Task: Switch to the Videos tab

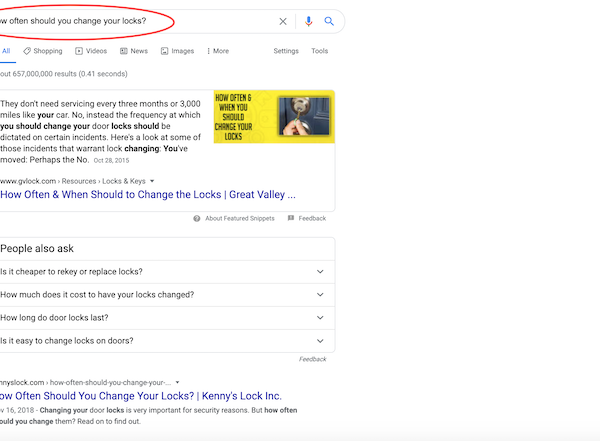Action: 91,51
